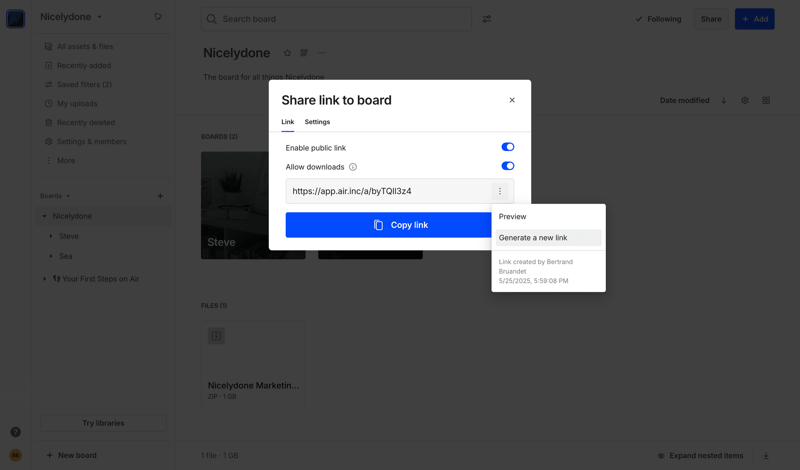This screenshot has width=800, height=470.
Task: Click the Allow downloads info icon
Action: point(353,167)
